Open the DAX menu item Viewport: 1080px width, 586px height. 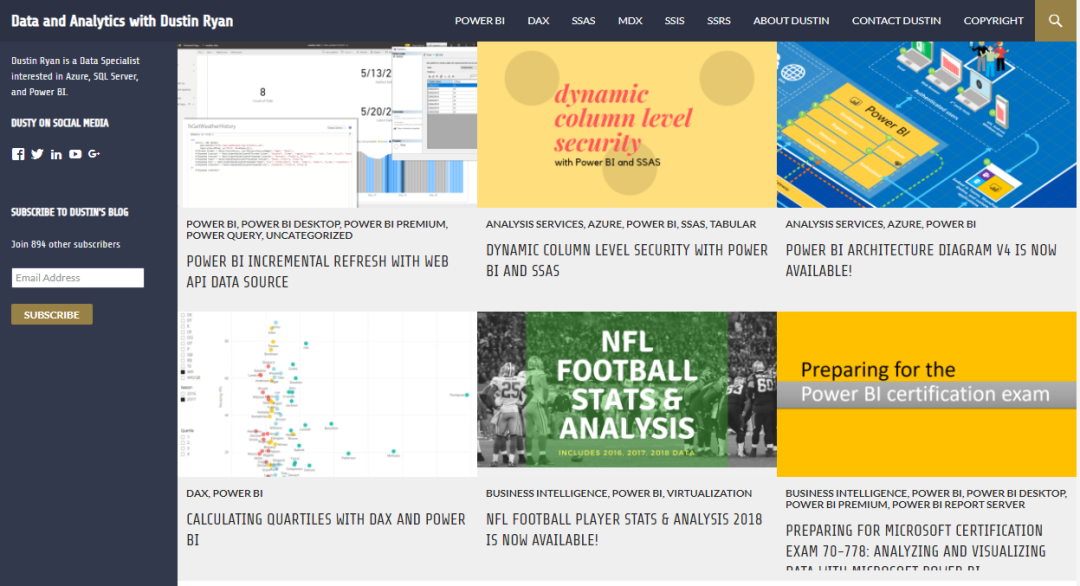click(538, 21)
